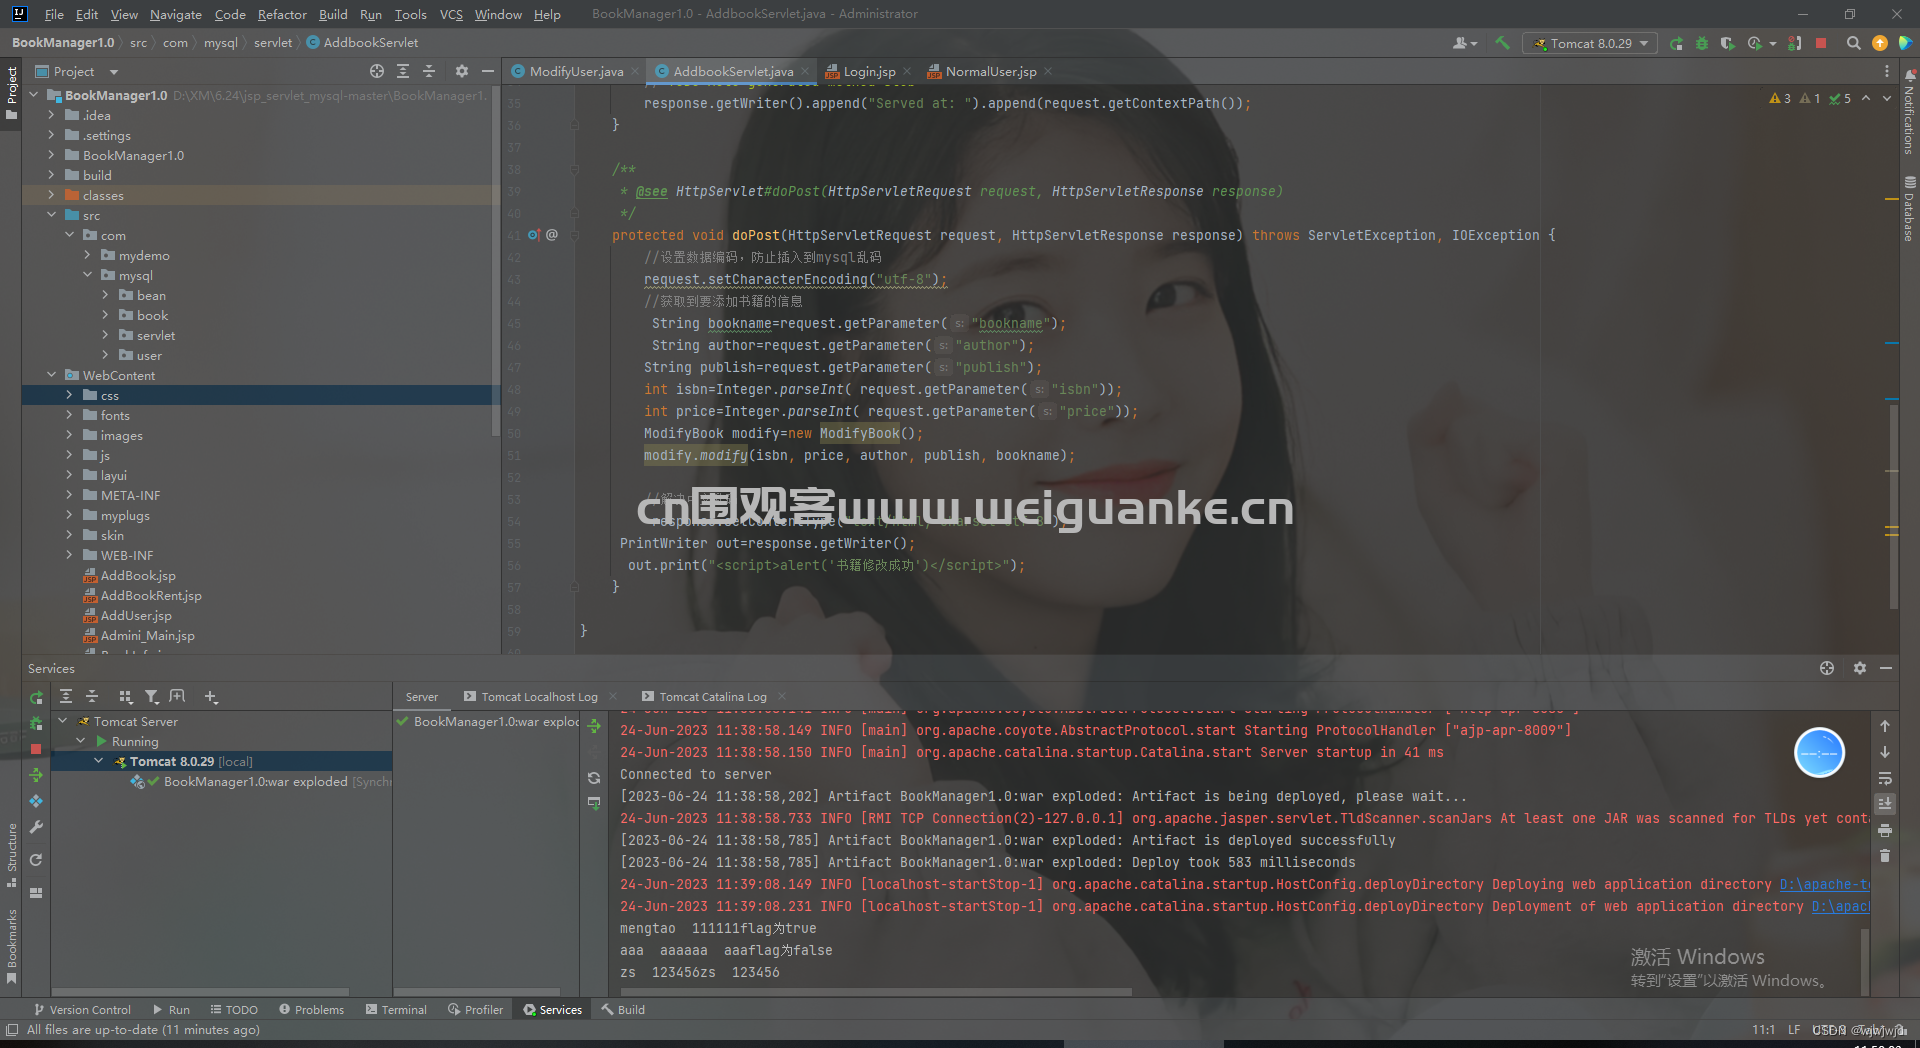Click the warnings count indicator in editor
The height and width of the screenshot is (1048, 1920).
tap(1780, 98)
